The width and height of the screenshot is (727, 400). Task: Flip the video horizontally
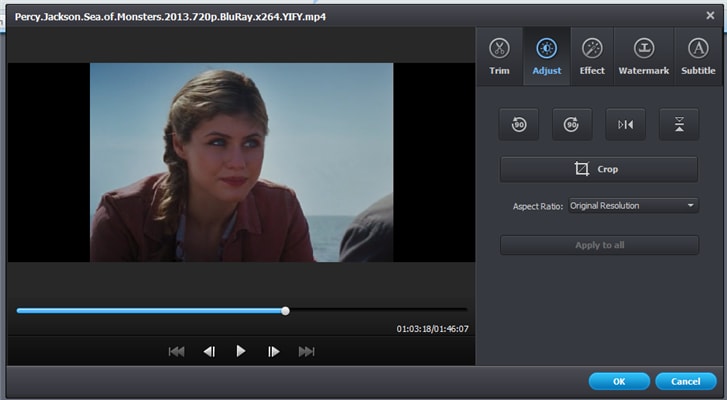625,124
